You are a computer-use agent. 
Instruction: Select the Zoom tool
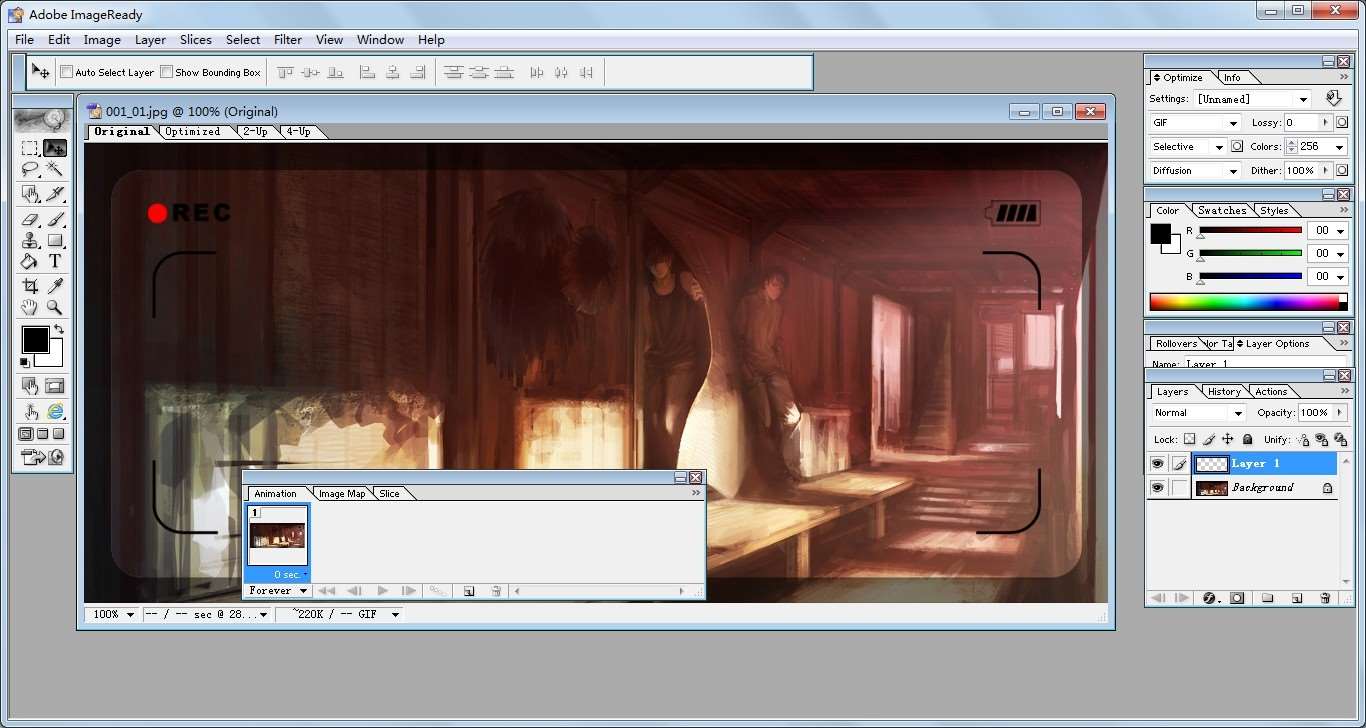[x=54, y=307]
